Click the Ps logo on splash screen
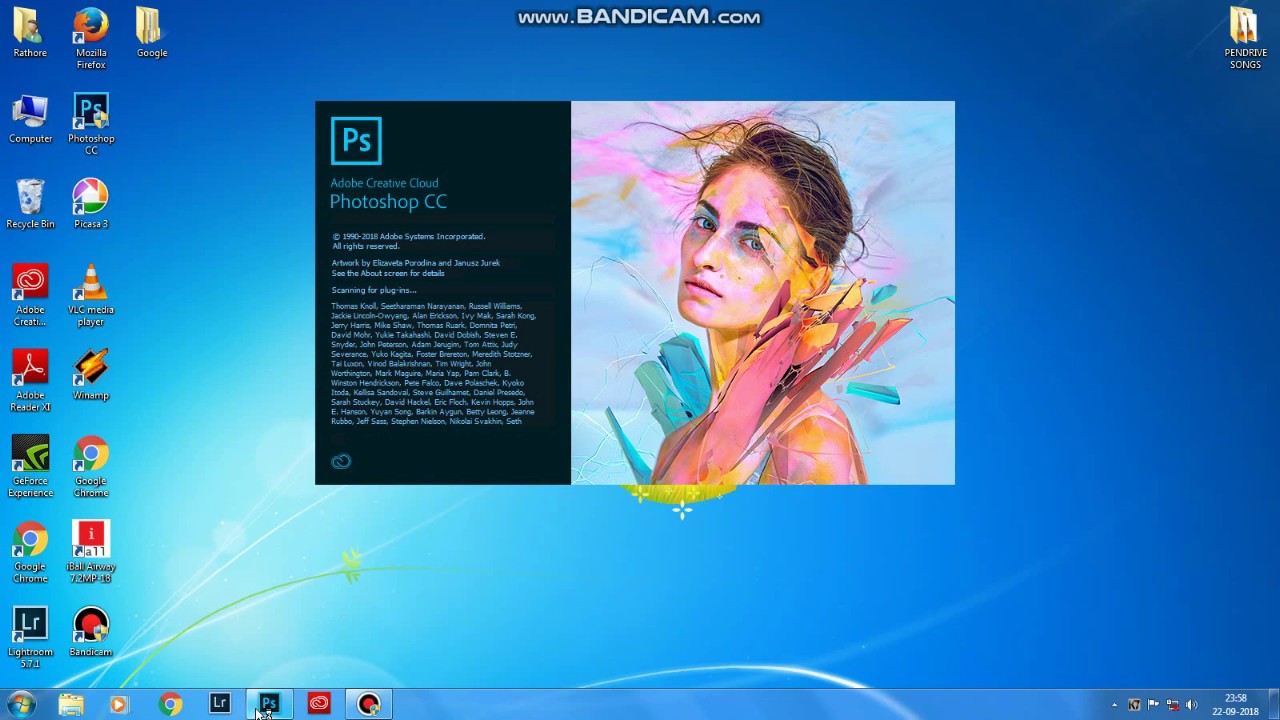 [356, 140]
